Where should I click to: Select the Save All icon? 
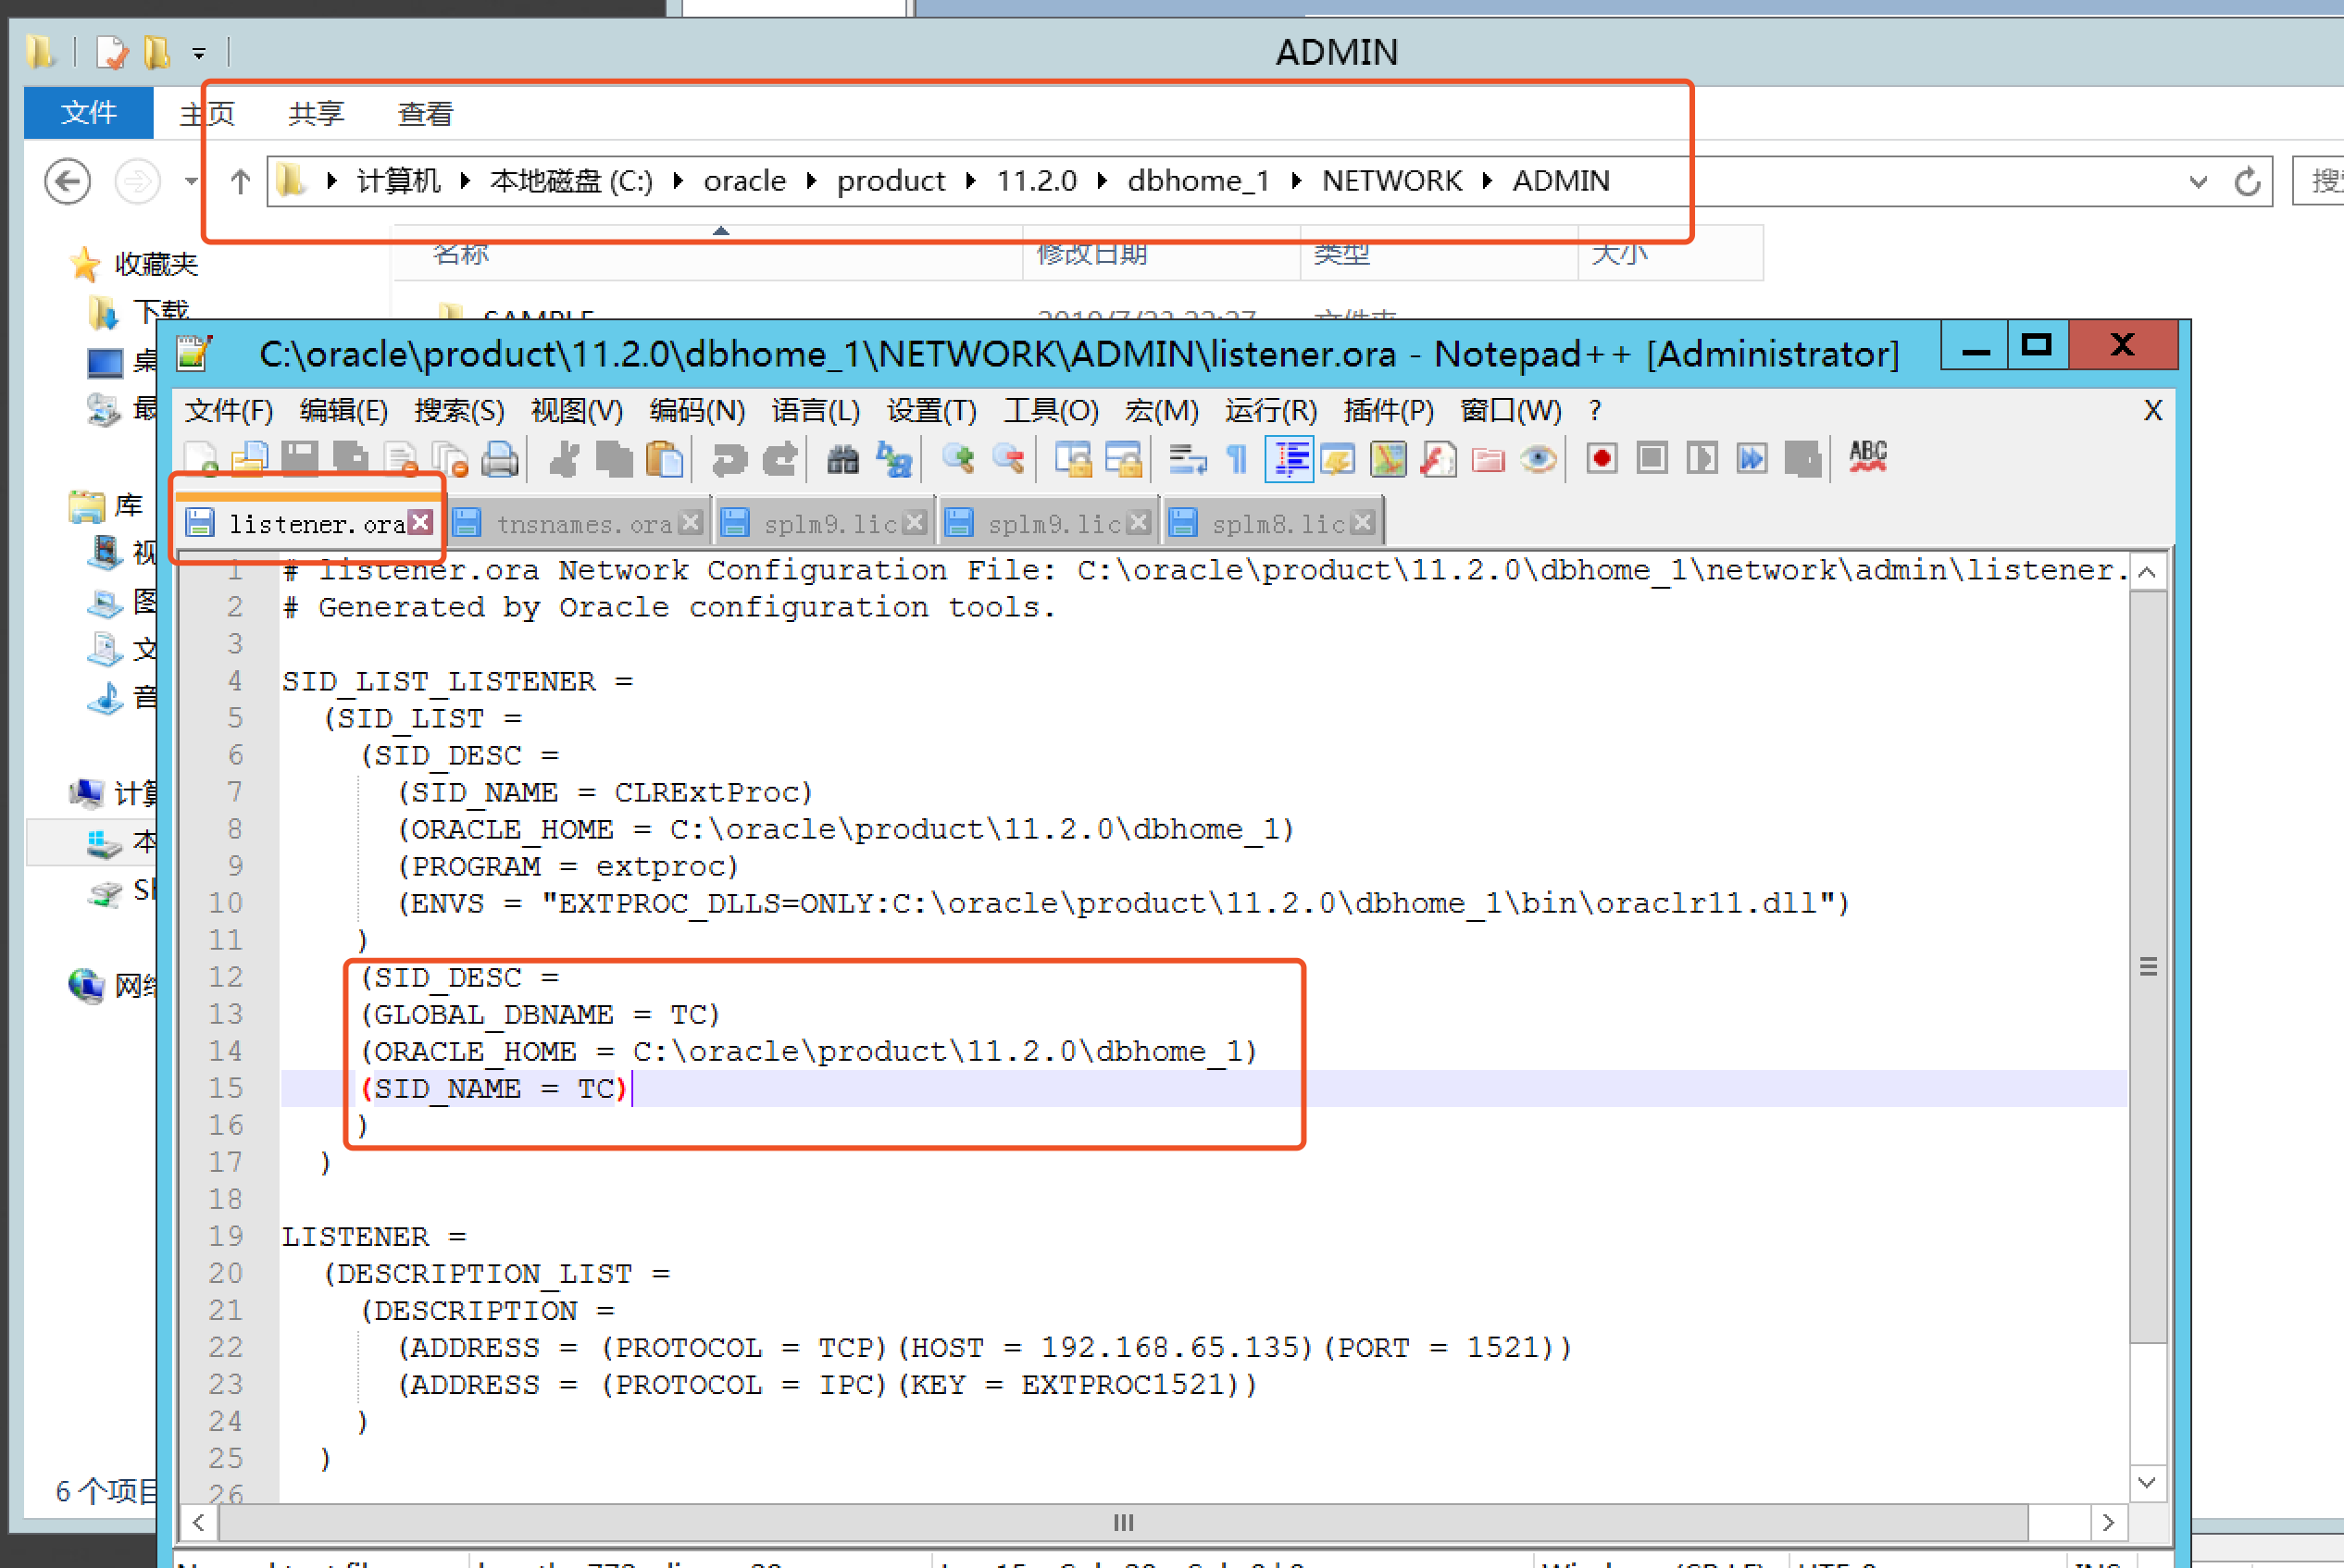click(x=352, y=458)
